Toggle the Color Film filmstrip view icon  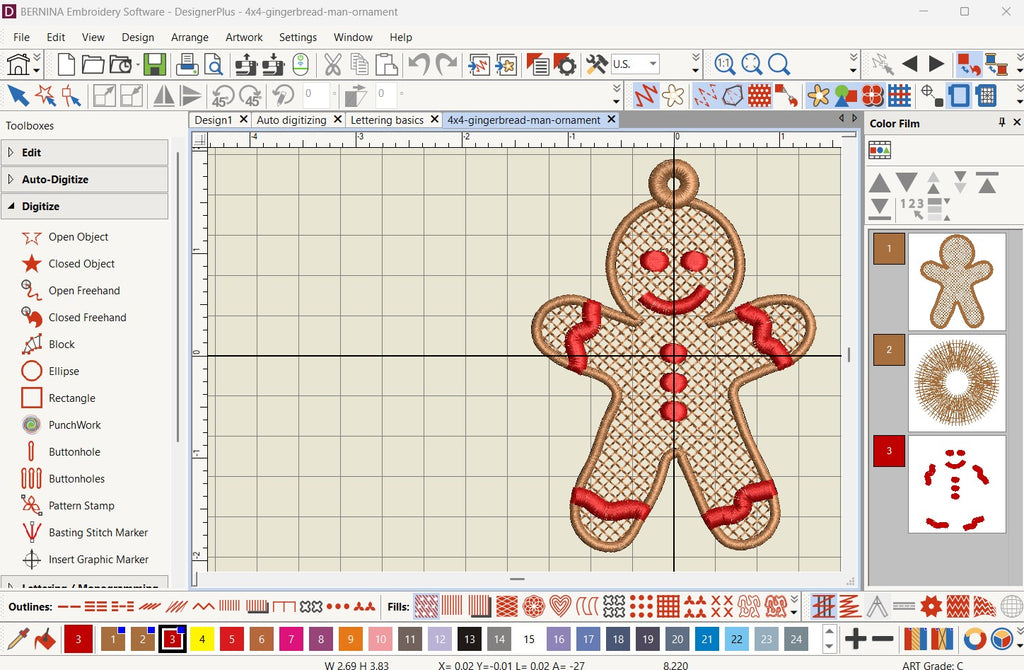tap(880, 150)
